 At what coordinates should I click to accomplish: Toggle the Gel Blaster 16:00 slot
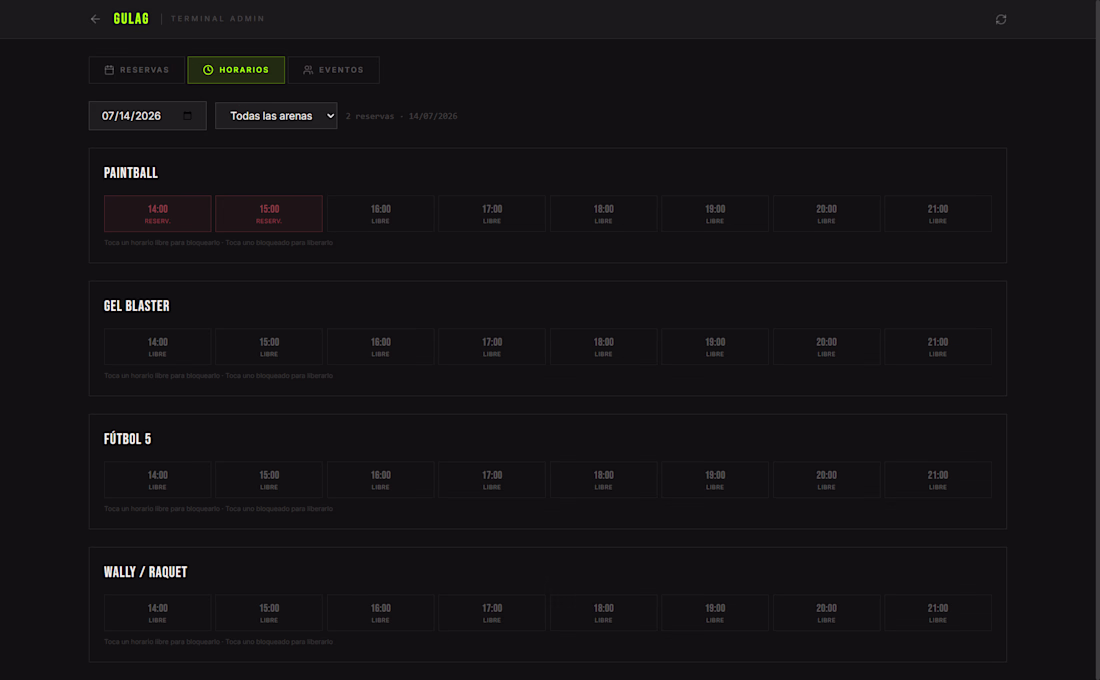click(380, 347)
